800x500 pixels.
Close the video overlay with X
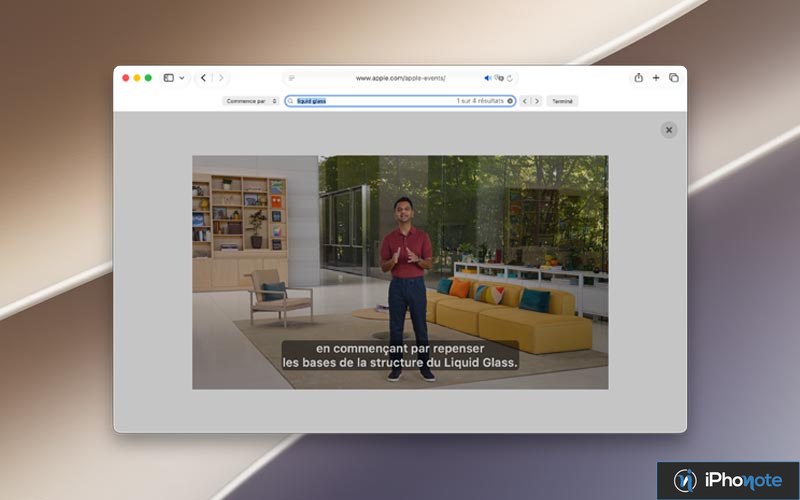pos(669,130)
